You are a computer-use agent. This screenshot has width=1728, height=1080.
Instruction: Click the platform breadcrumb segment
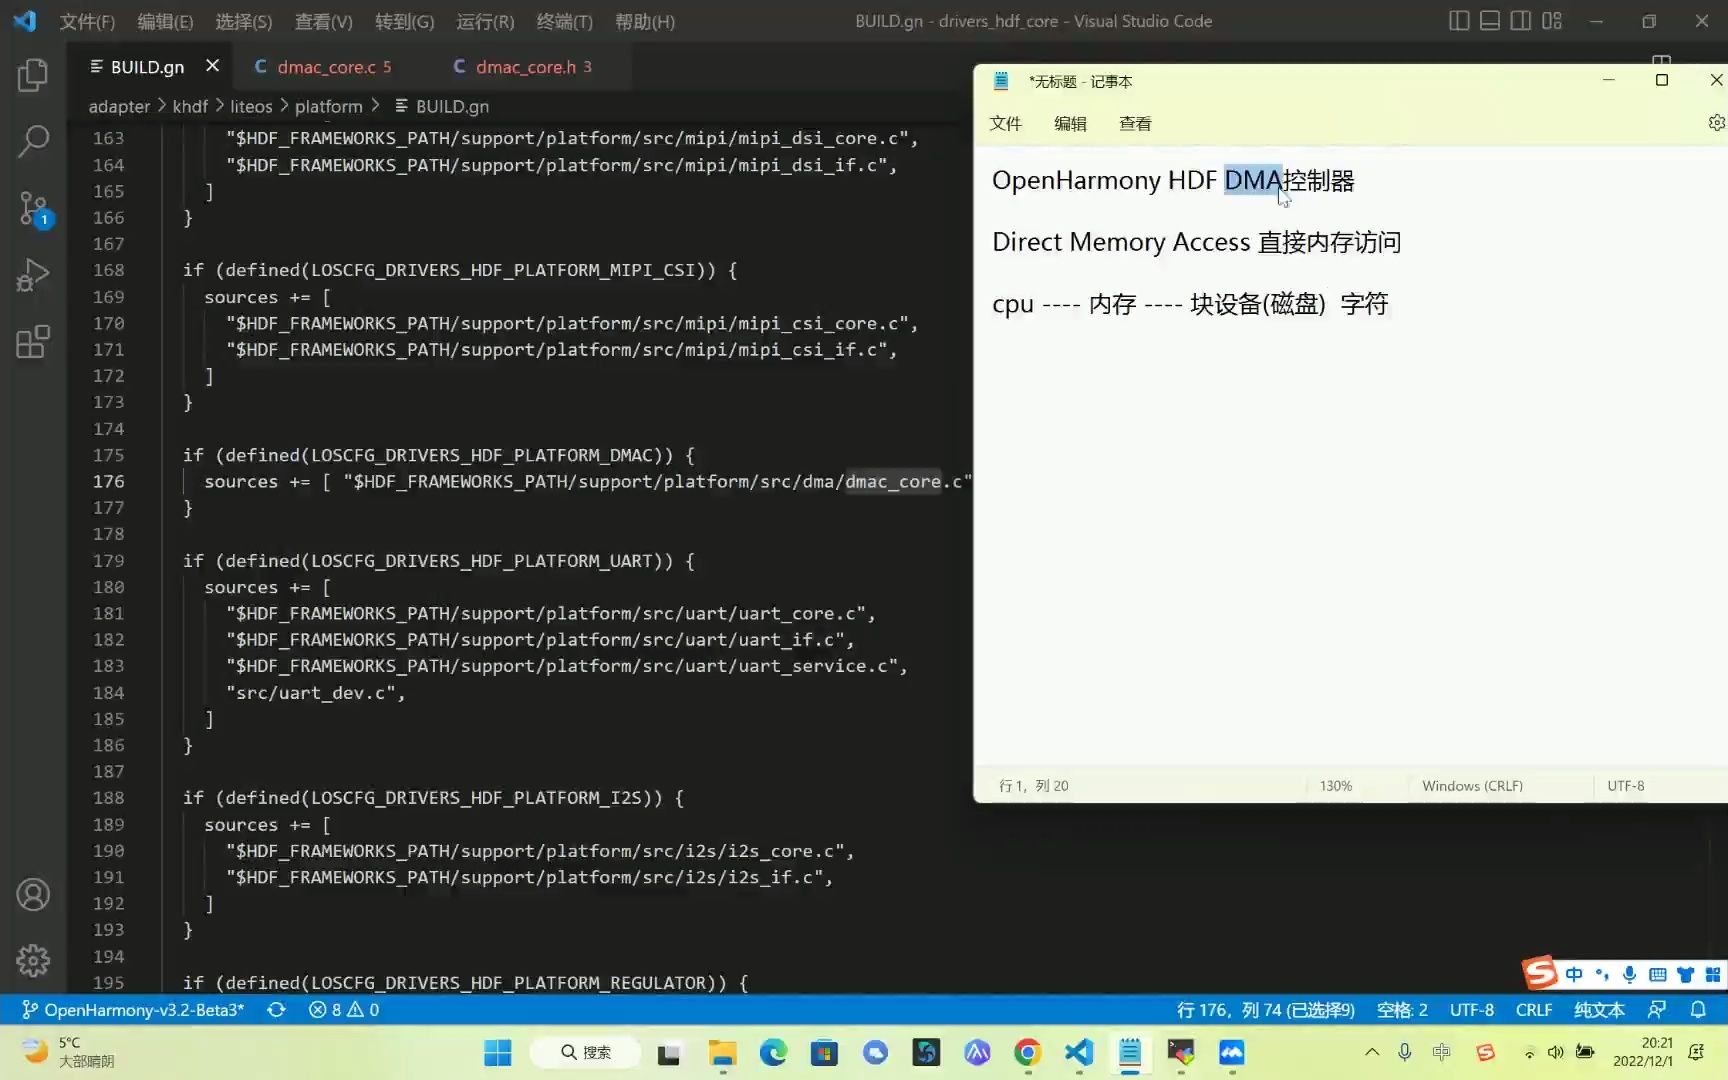(328, 106)
